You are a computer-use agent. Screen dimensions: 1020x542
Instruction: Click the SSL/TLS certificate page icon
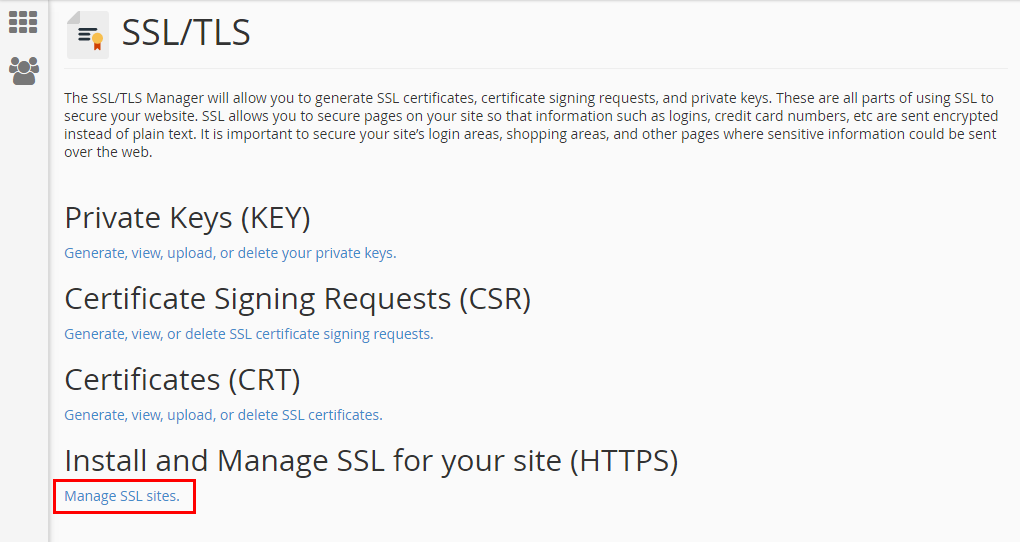tap(88, 34)
